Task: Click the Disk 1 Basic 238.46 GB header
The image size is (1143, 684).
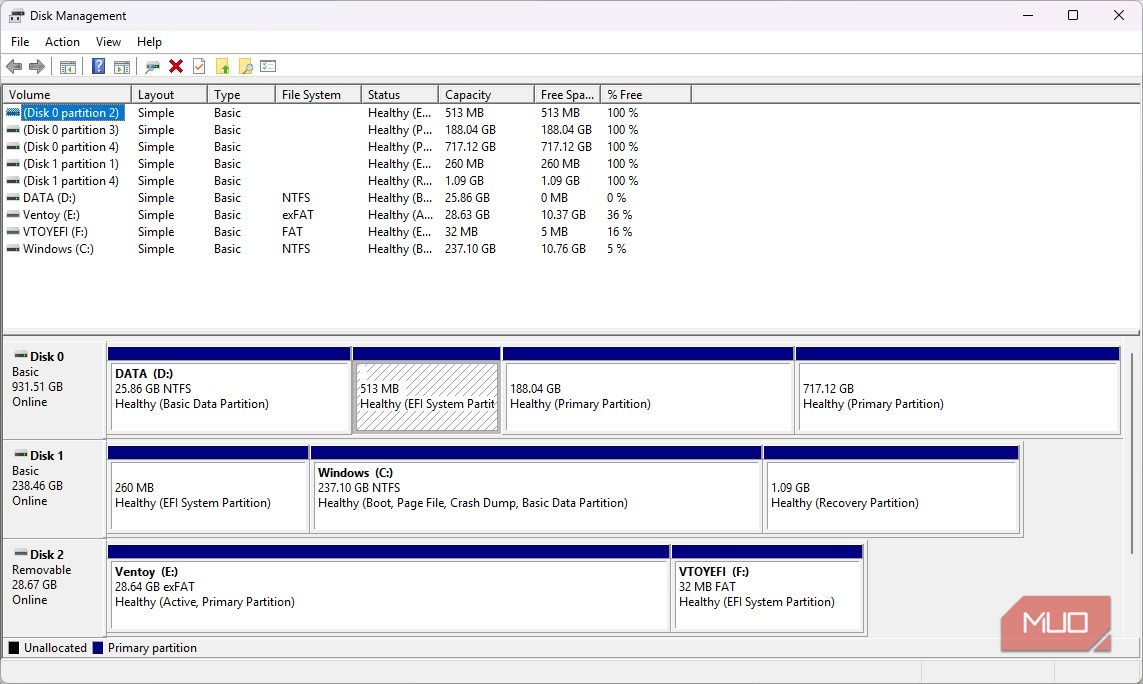Action: pyautogui.click(x=55, y=489)
